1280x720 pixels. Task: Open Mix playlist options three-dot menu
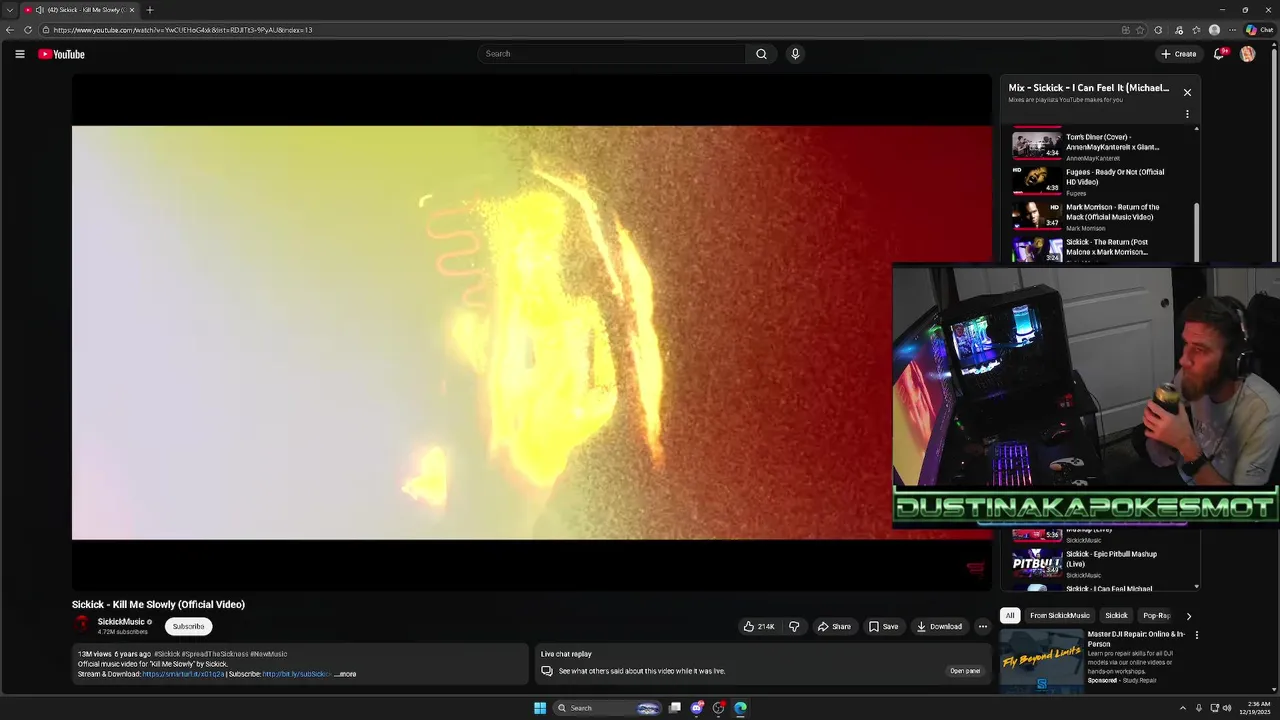point(1187,114)
